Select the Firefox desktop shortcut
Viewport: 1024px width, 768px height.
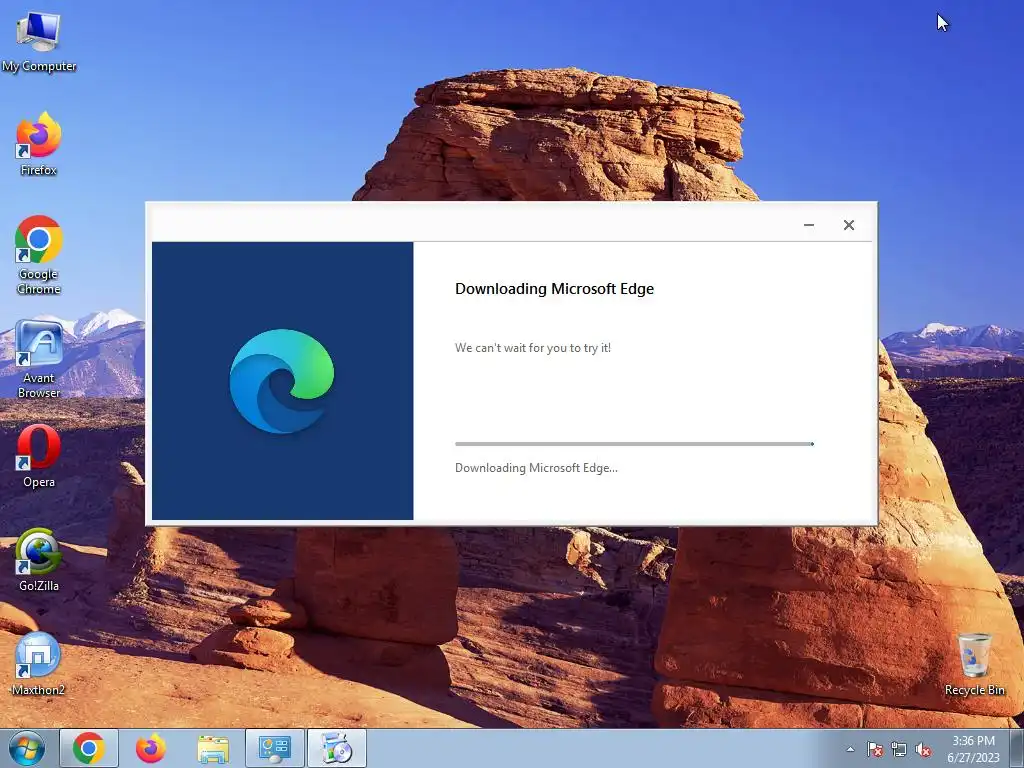coord(39,144)
